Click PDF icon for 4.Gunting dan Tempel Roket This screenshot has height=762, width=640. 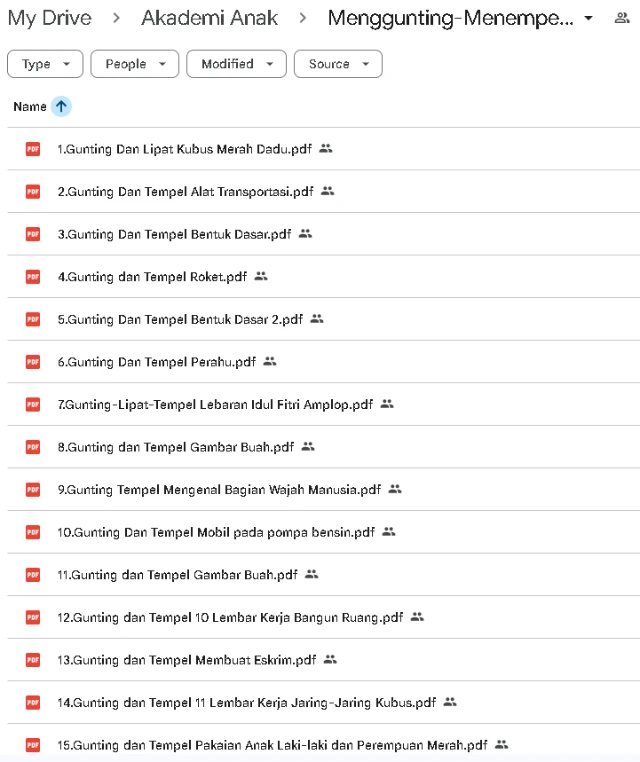pos(33,277)
